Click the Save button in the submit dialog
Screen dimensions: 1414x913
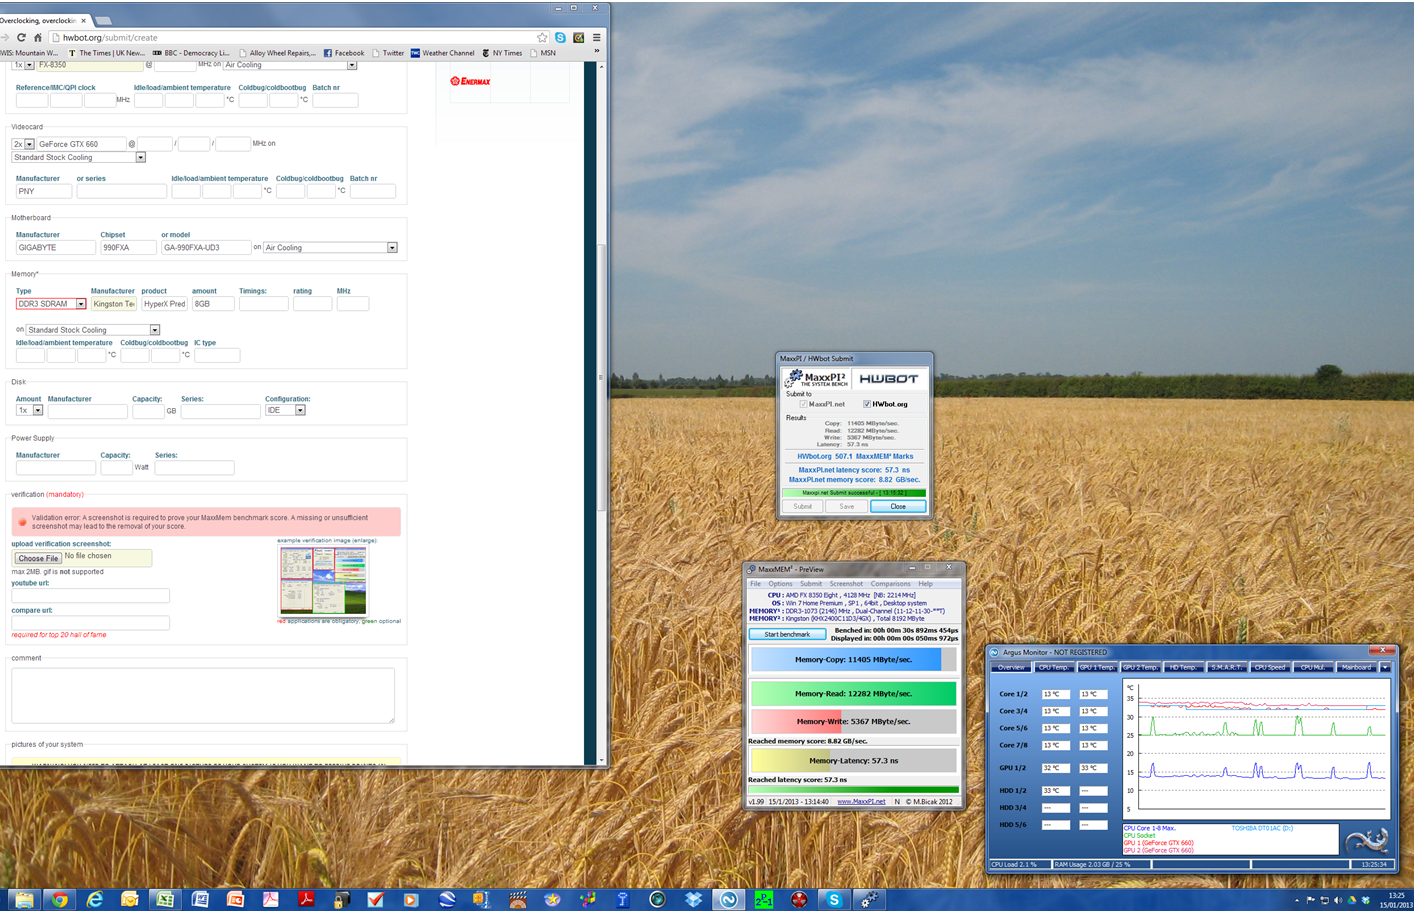pos(846,507)
